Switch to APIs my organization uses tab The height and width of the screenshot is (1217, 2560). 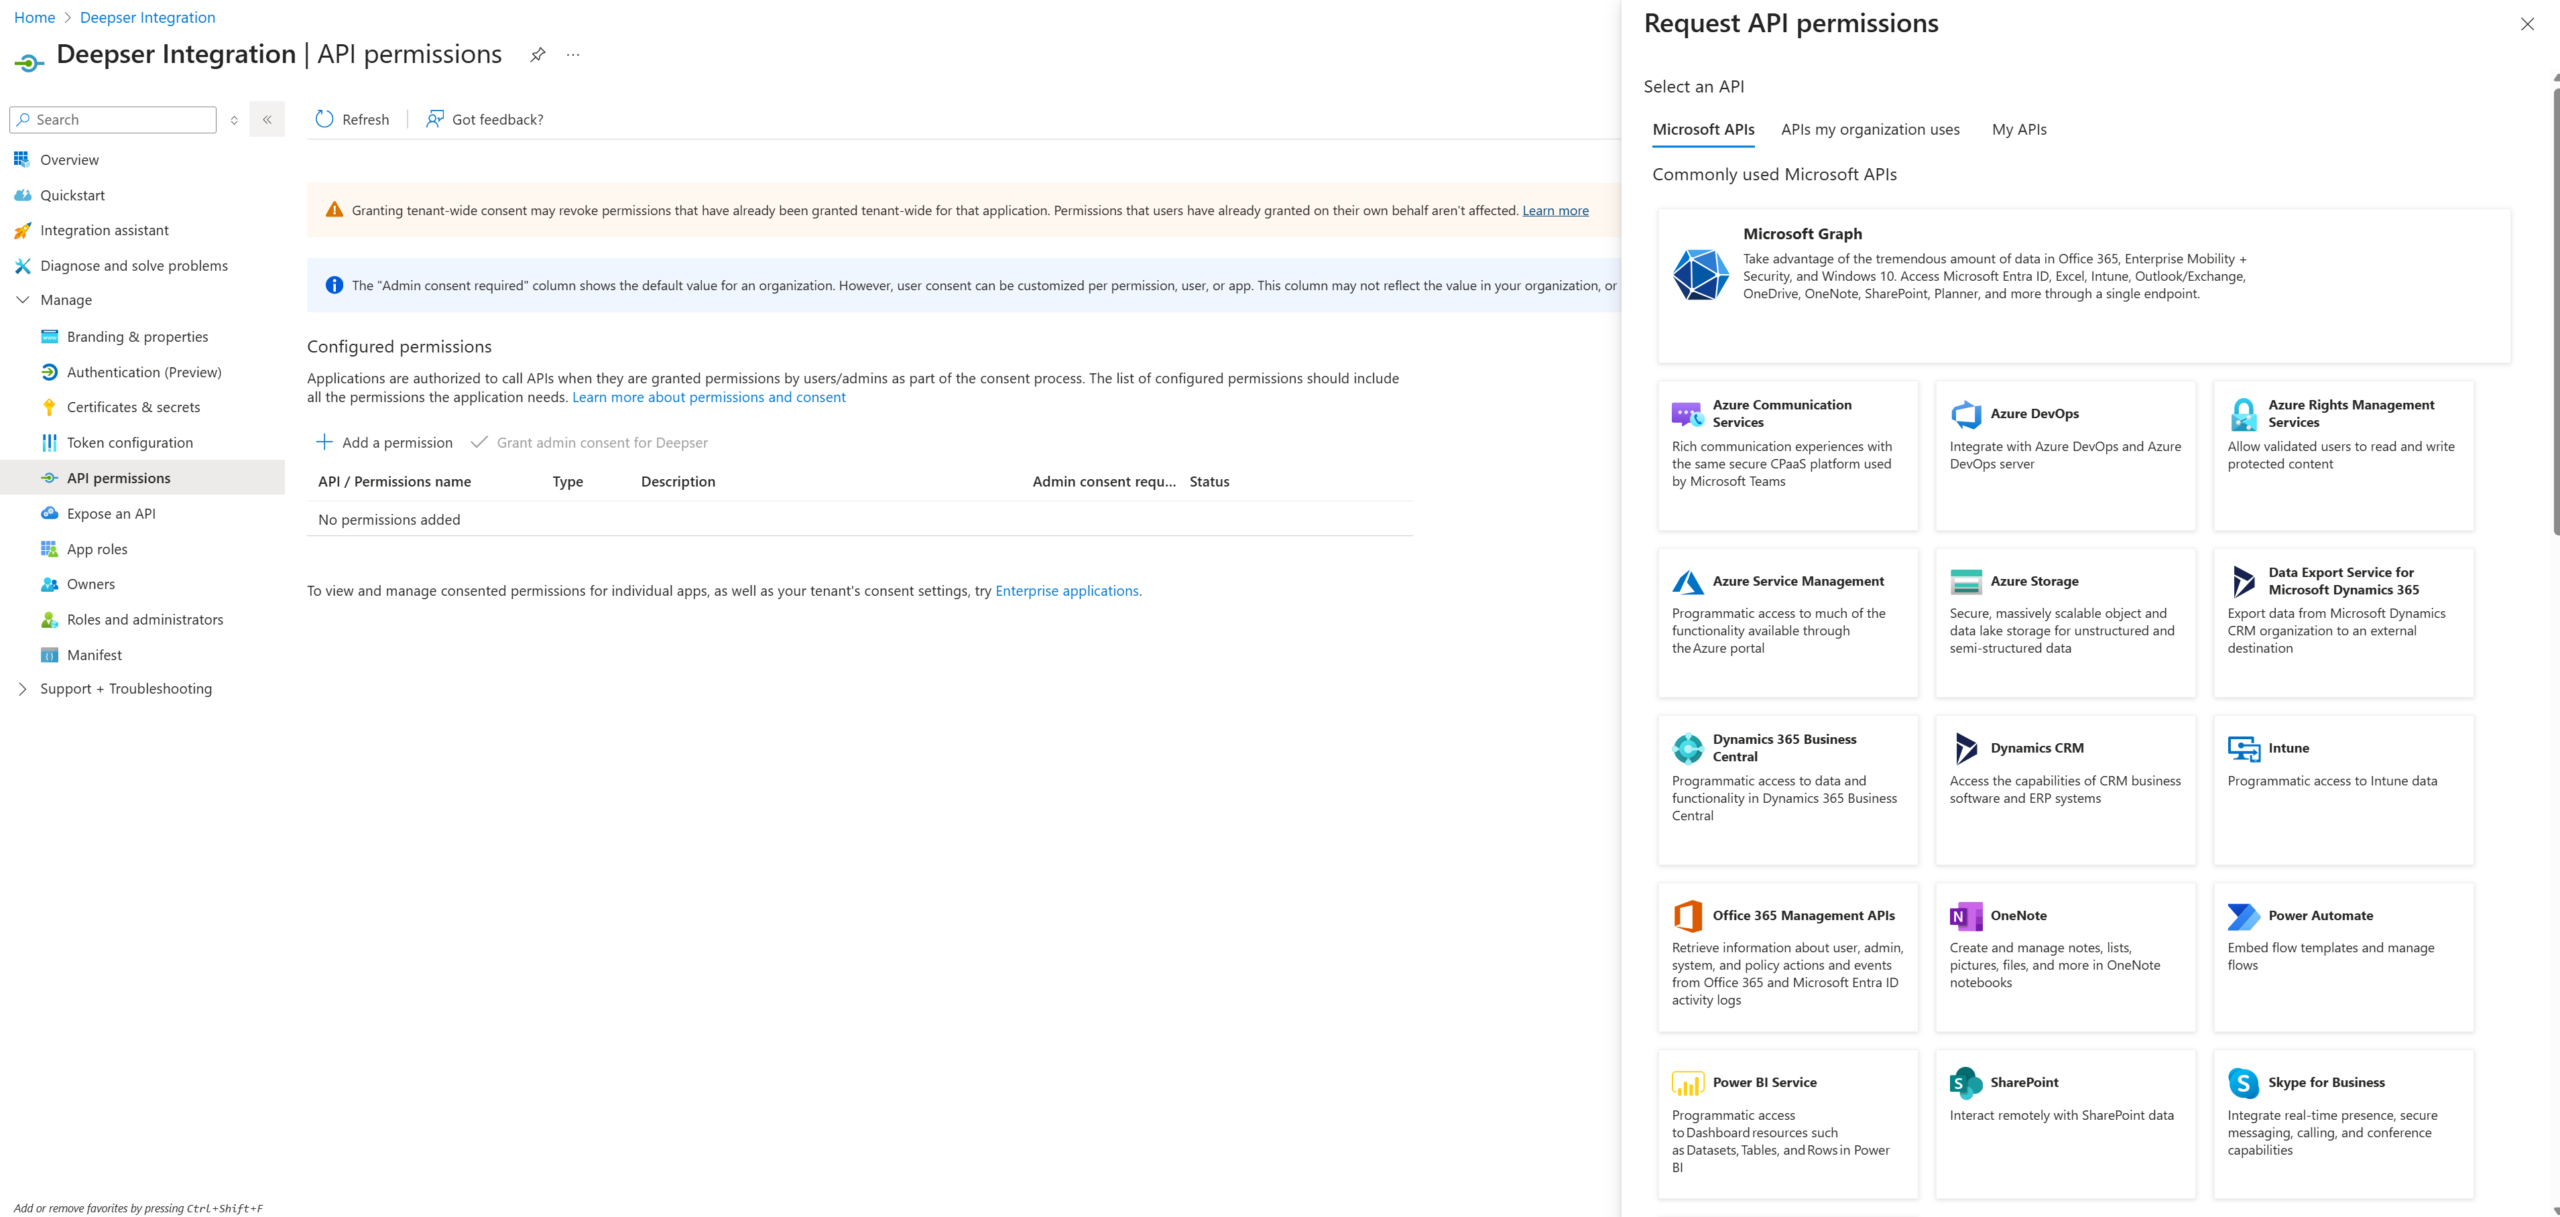point(1870,129)
